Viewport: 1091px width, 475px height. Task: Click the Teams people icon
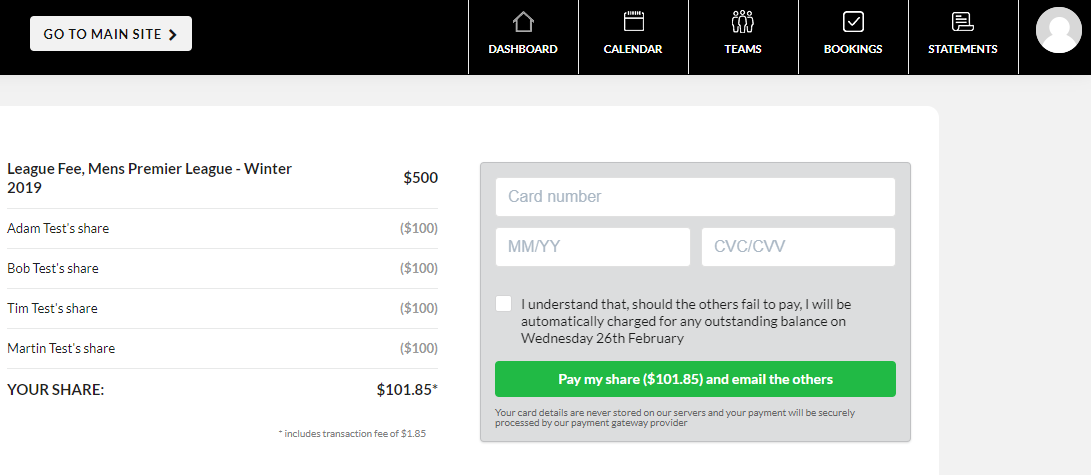point(742,21)
